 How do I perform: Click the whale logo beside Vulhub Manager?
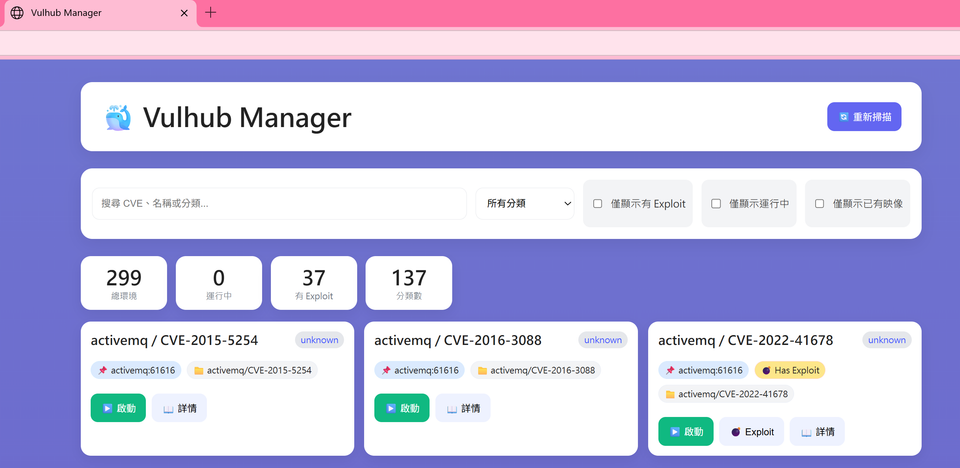pyautogui.click(x=118, y=118)
